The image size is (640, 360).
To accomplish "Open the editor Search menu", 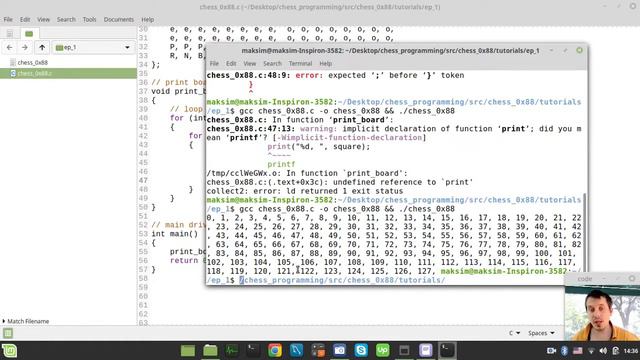I will click(x=66, y=19).
